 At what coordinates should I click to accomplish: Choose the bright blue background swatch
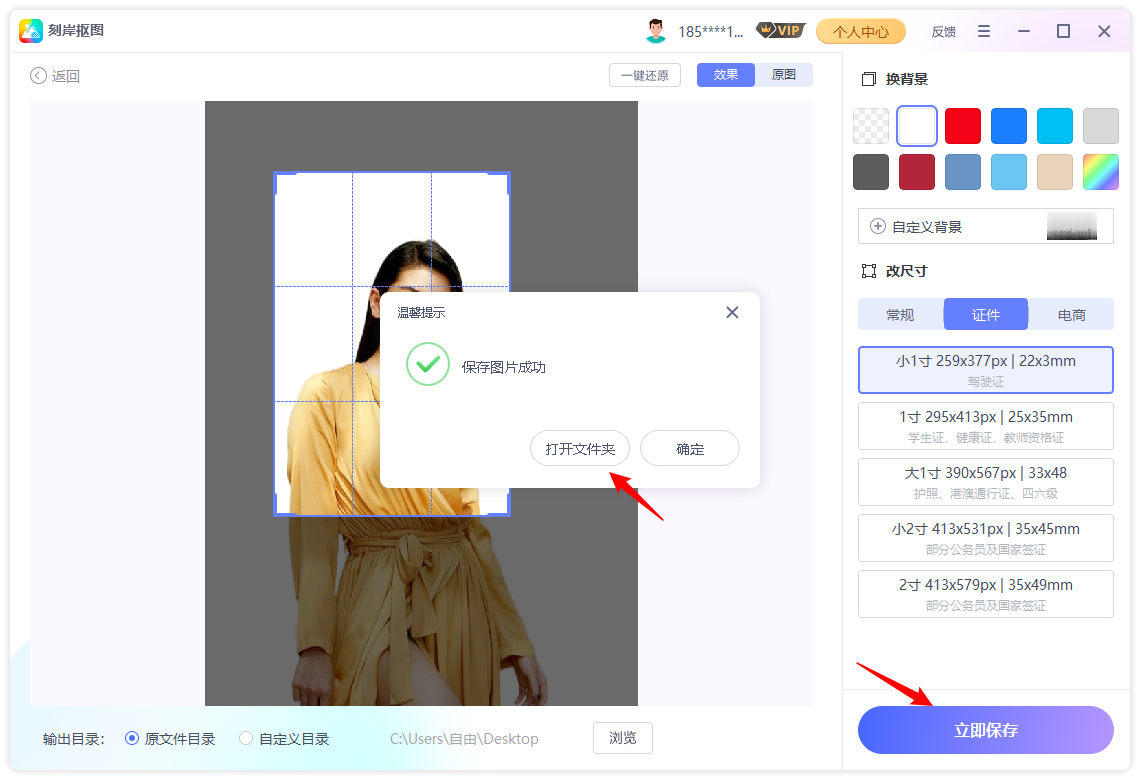click(1009, 126)
